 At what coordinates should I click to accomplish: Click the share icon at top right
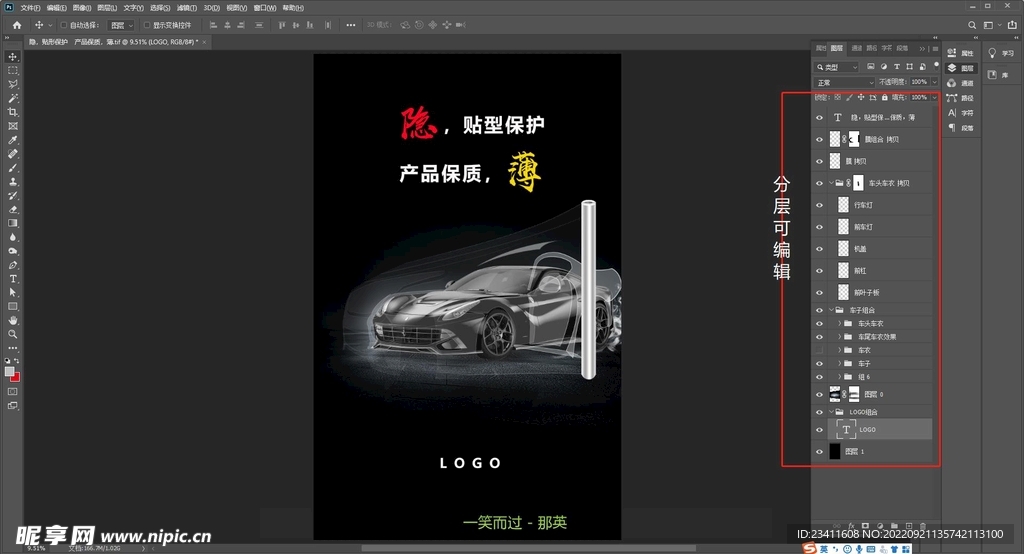pos(1012,25)
